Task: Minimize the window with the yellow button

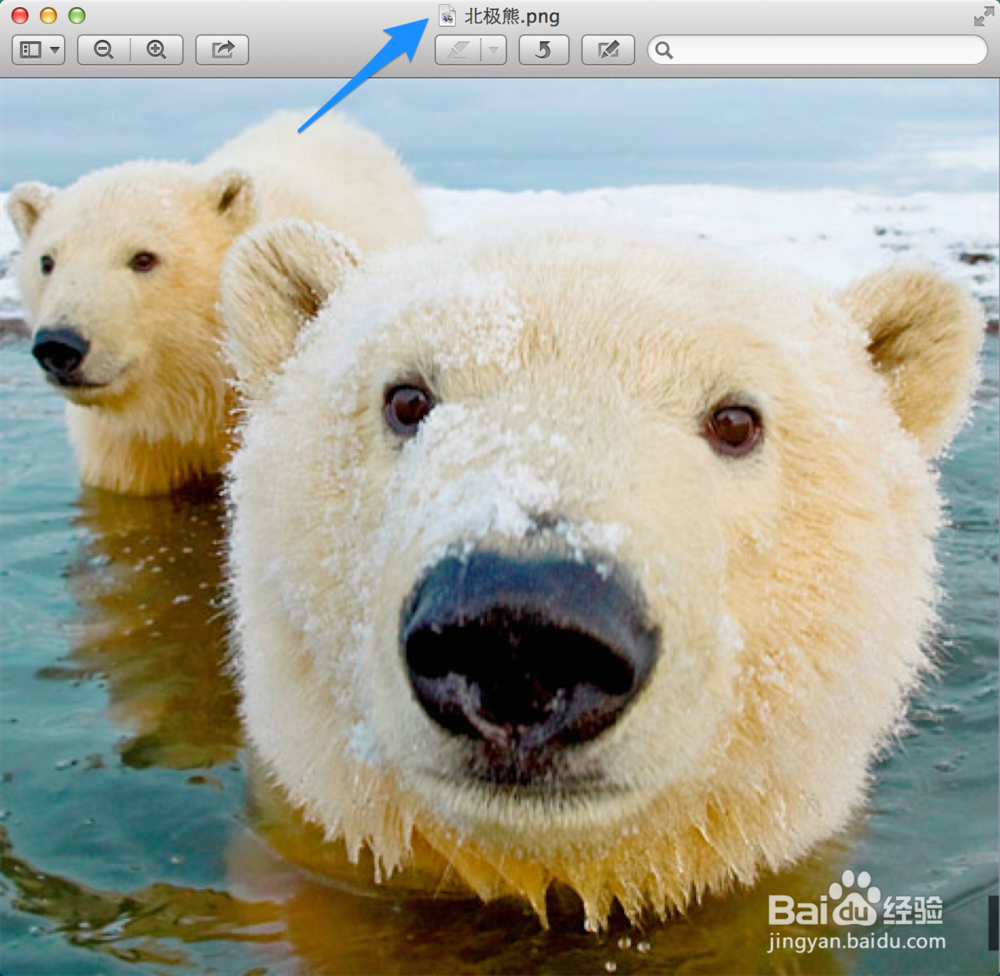Action: pos(48,15)
